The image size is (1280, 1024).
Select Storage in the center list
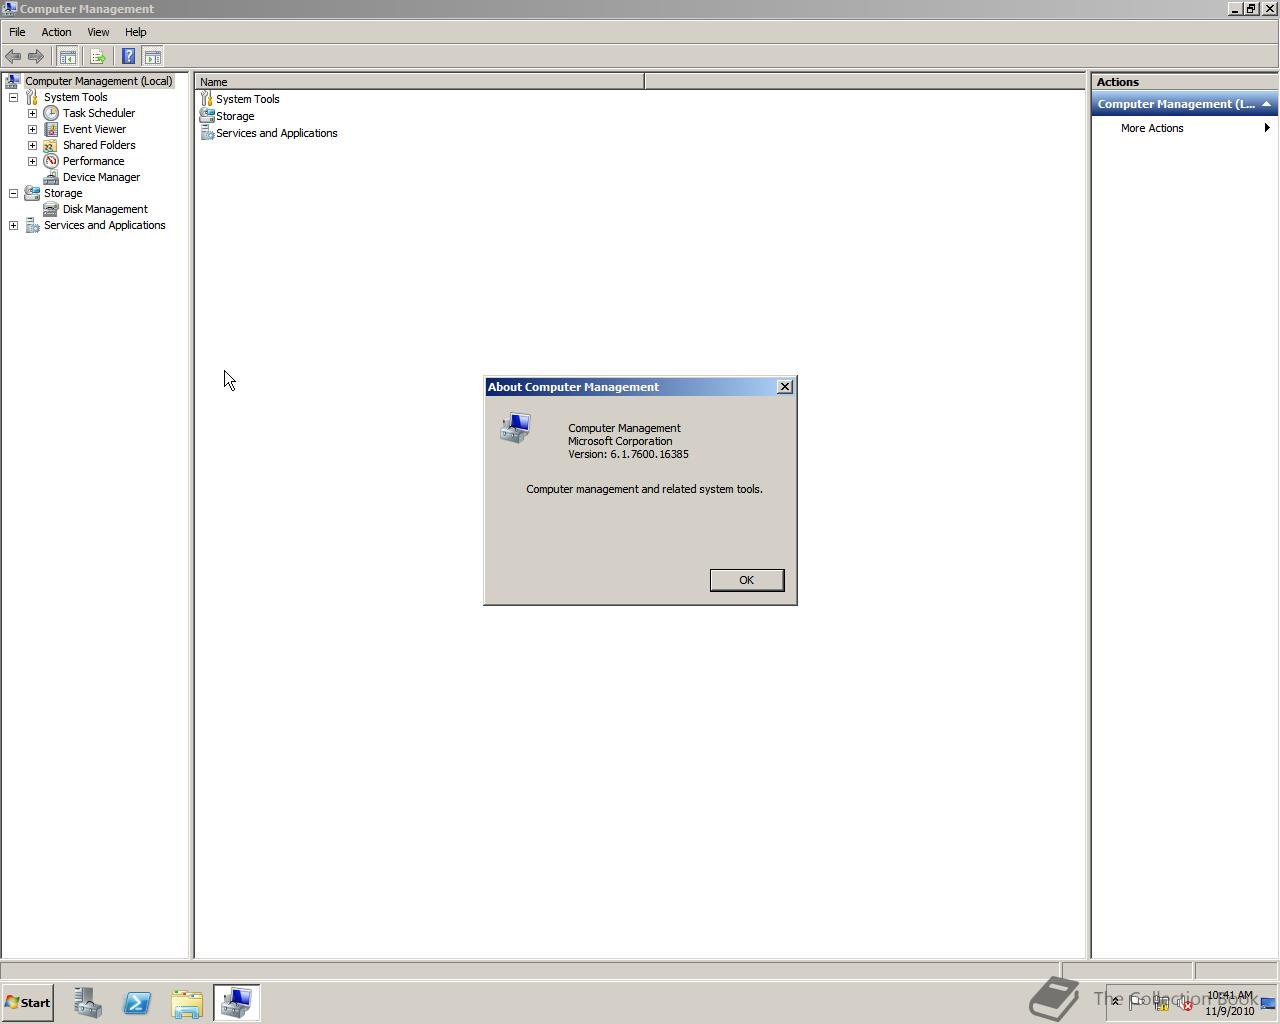pos(235,116)
